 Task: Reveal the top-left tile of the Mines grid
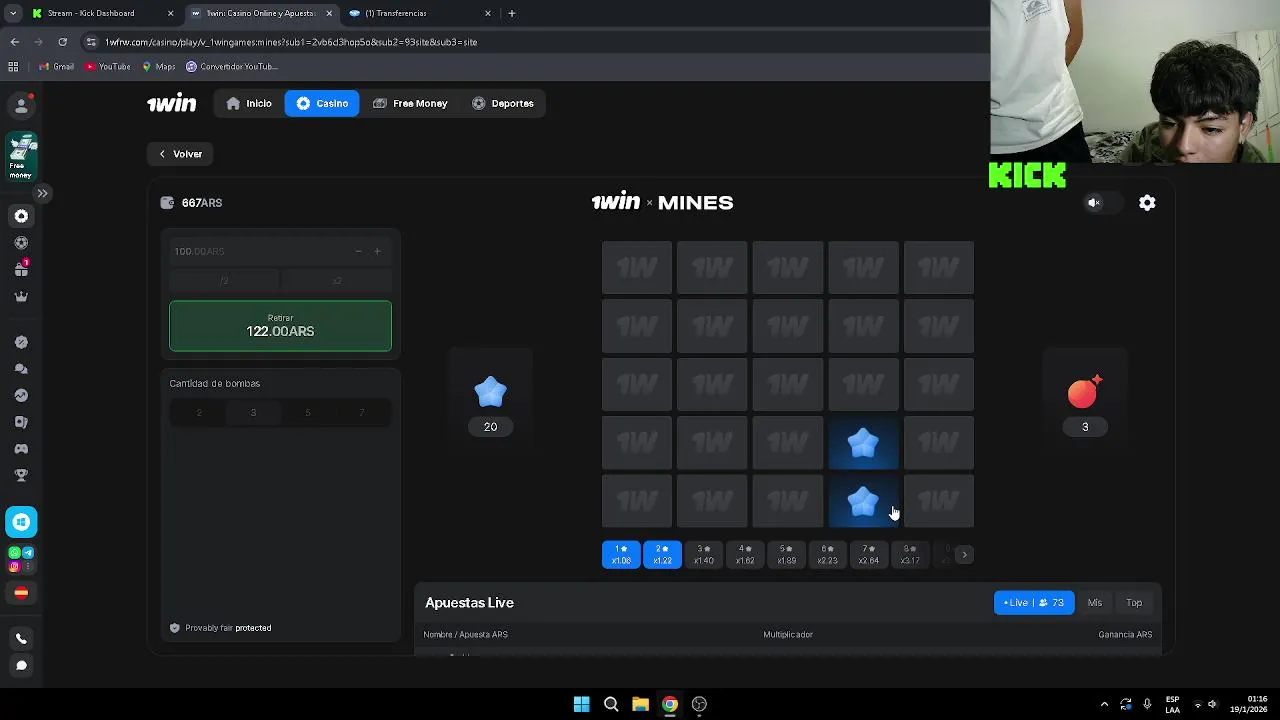[637, 268]
